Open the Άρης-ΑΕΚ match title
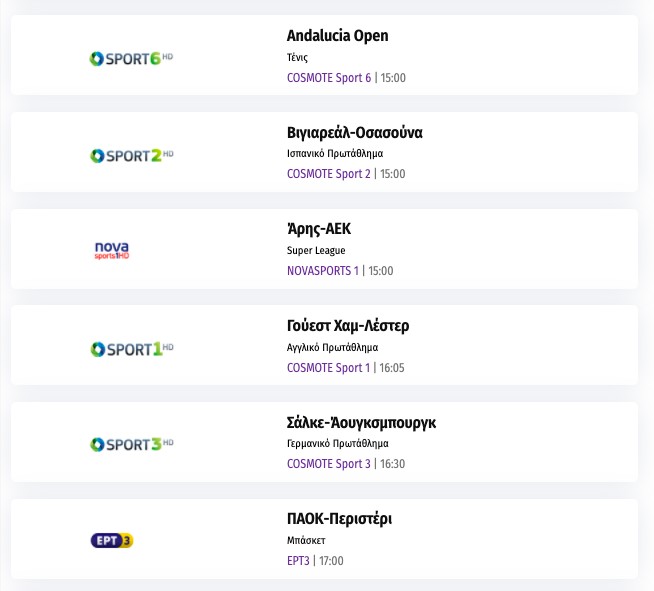 pyautogui.click(x=319, y=229)
